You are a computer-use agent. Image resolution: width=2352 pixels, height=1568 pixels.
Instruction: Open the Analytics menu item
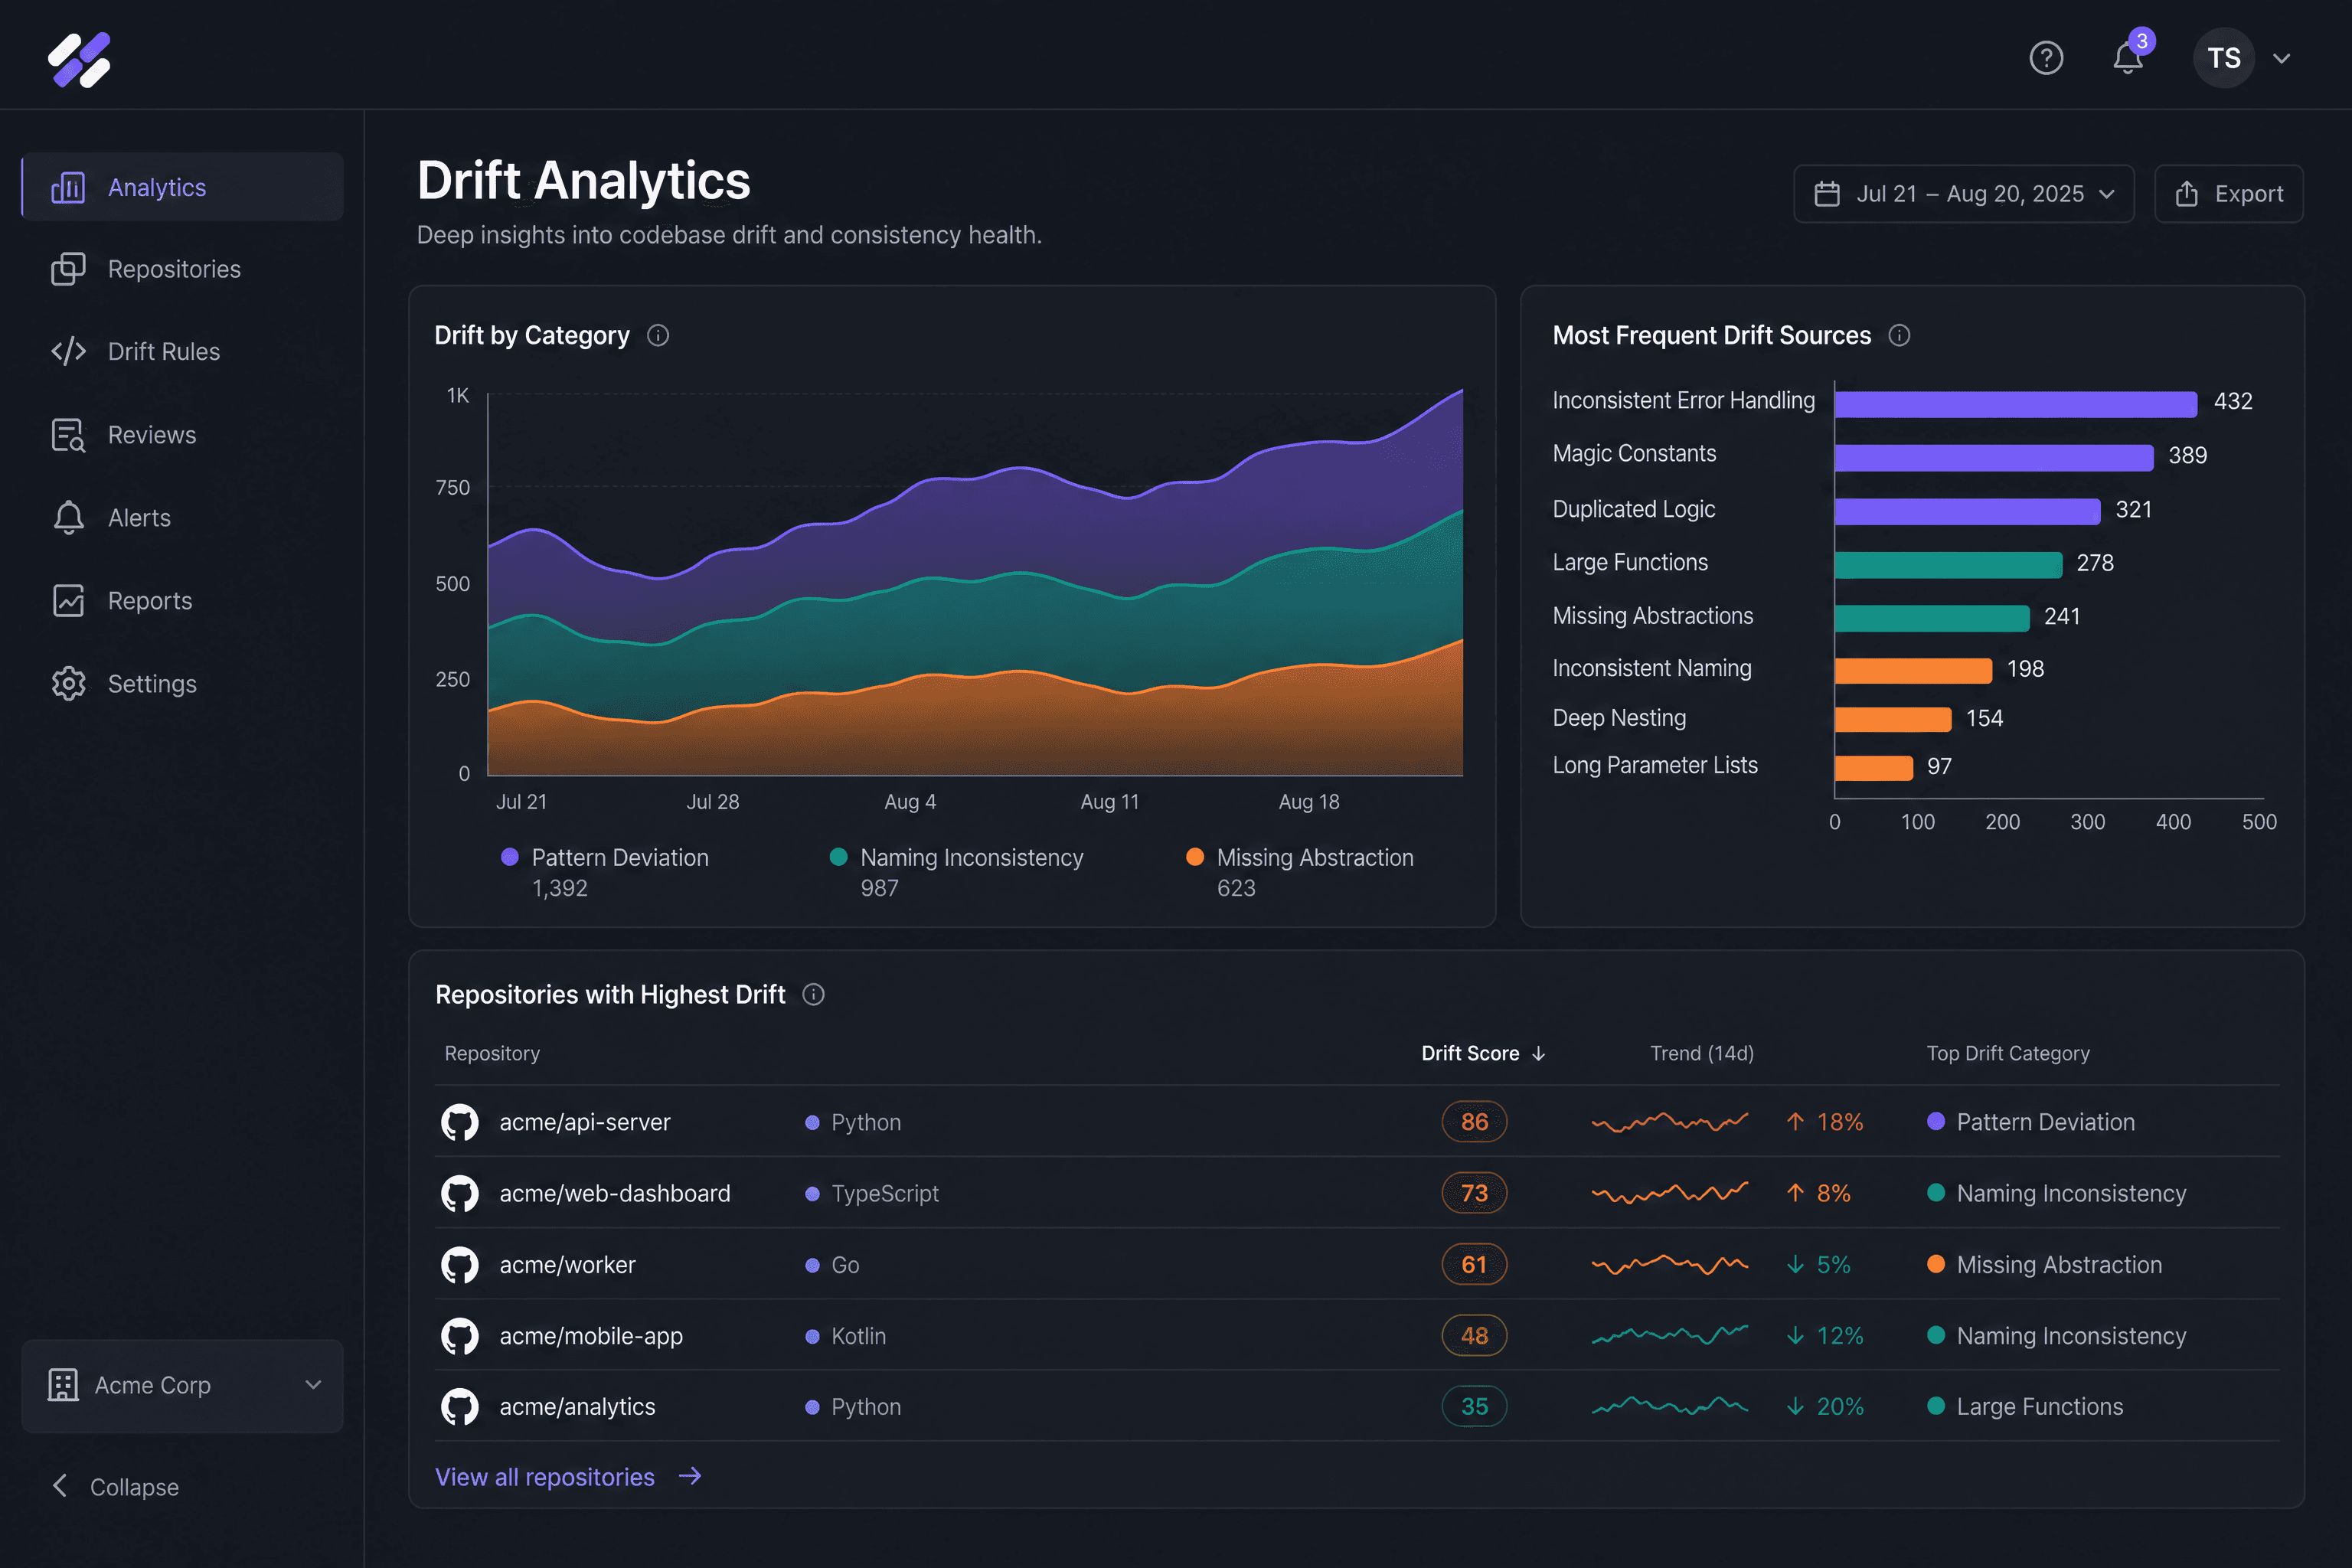click(182, 187)
